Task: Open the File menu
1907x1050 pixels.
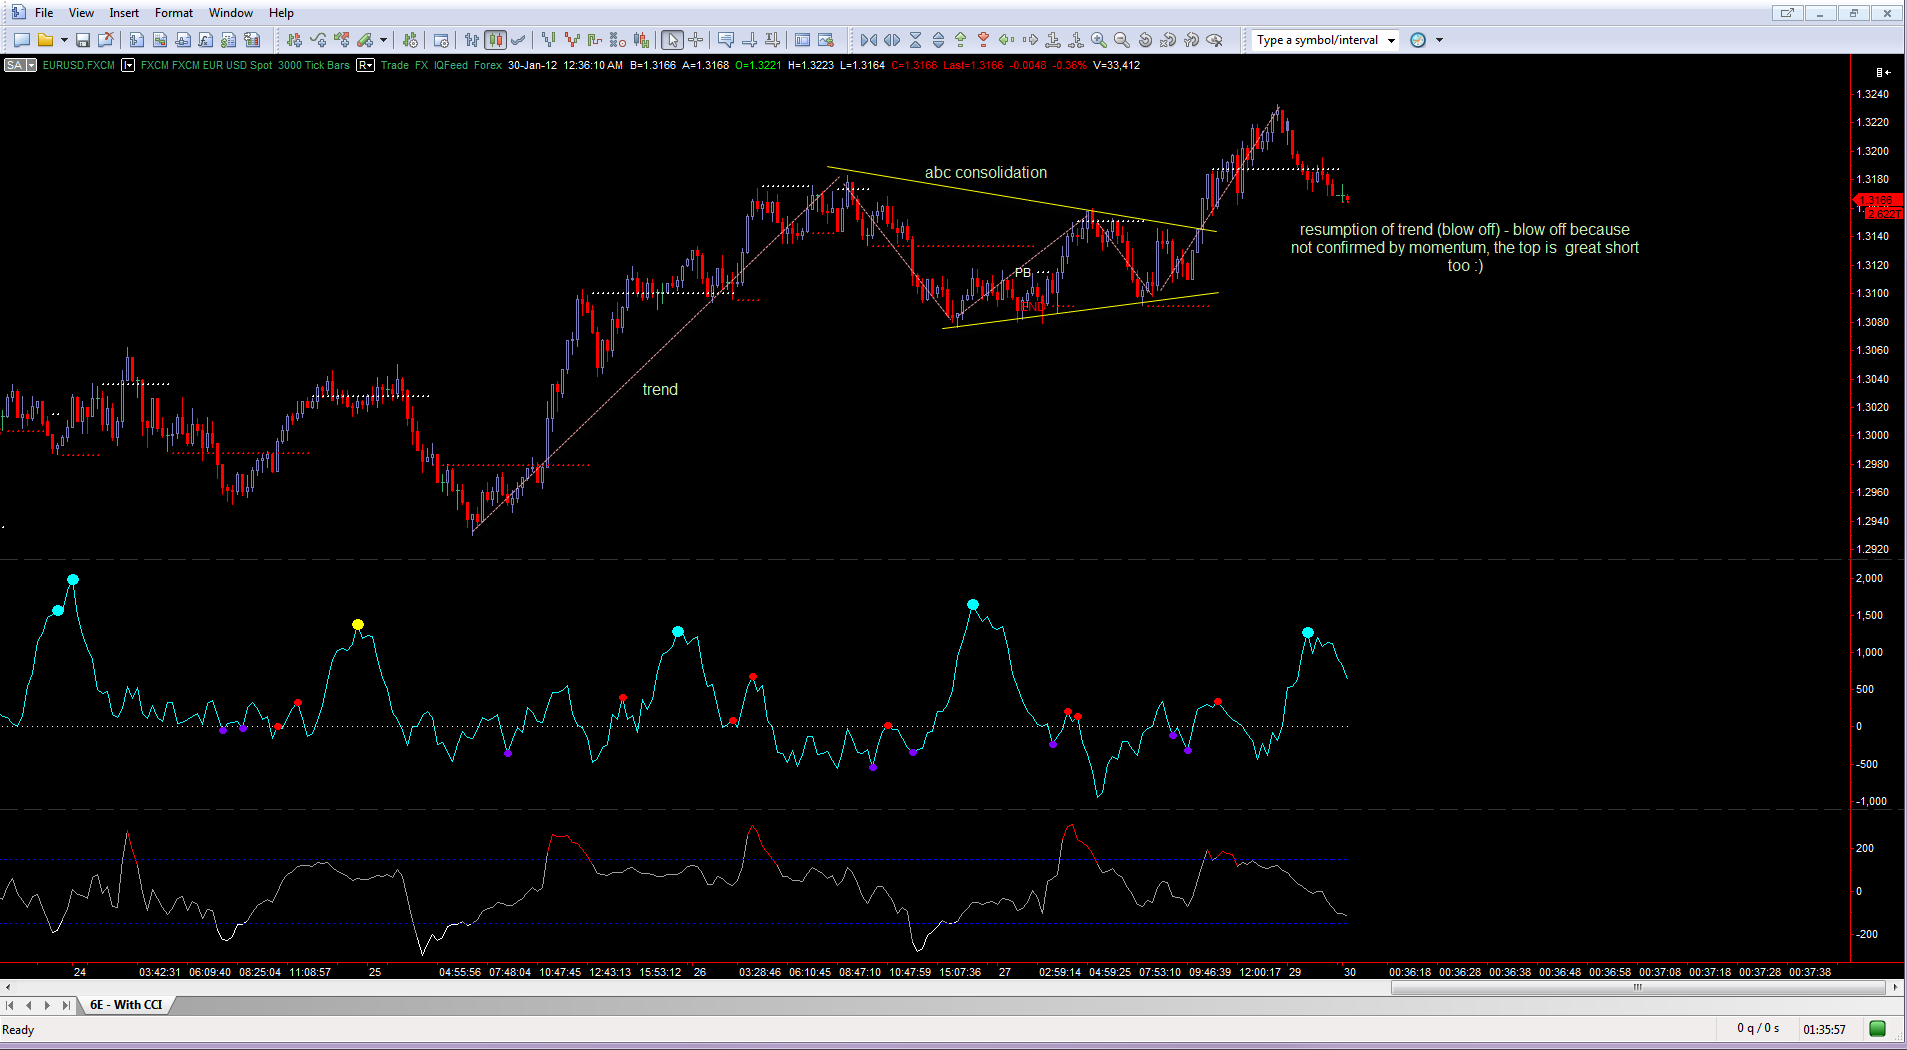Action: (x=44, y=13)
